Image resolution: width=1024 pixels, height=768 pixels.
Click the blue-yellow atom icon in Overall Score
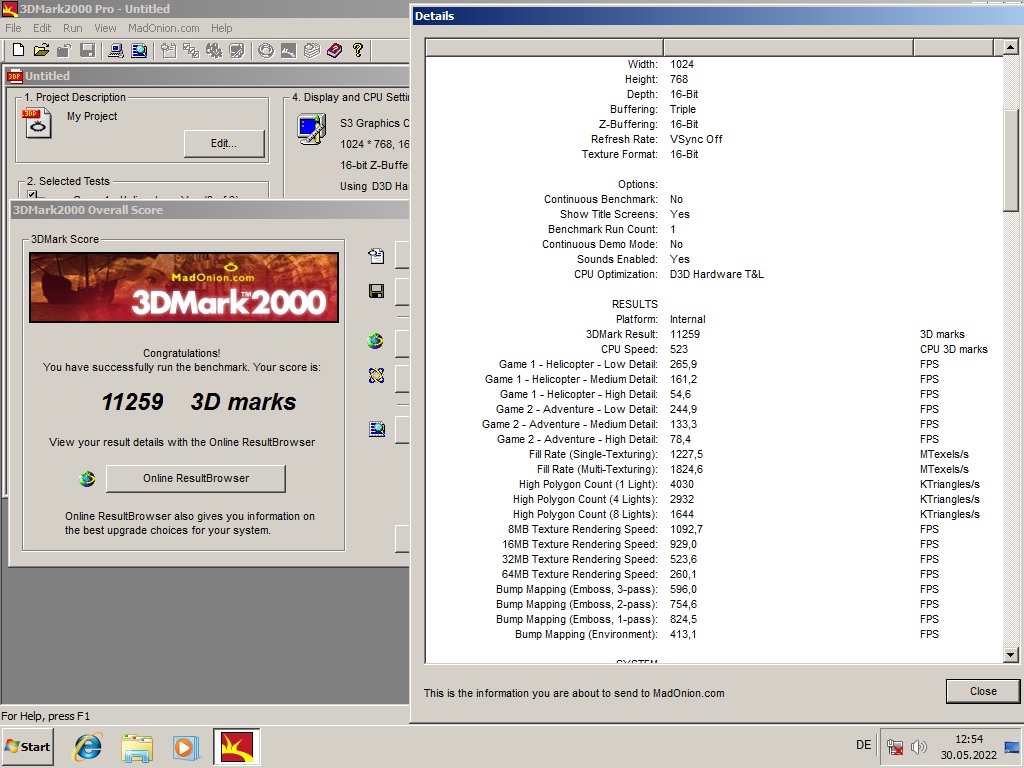(376, 375)
